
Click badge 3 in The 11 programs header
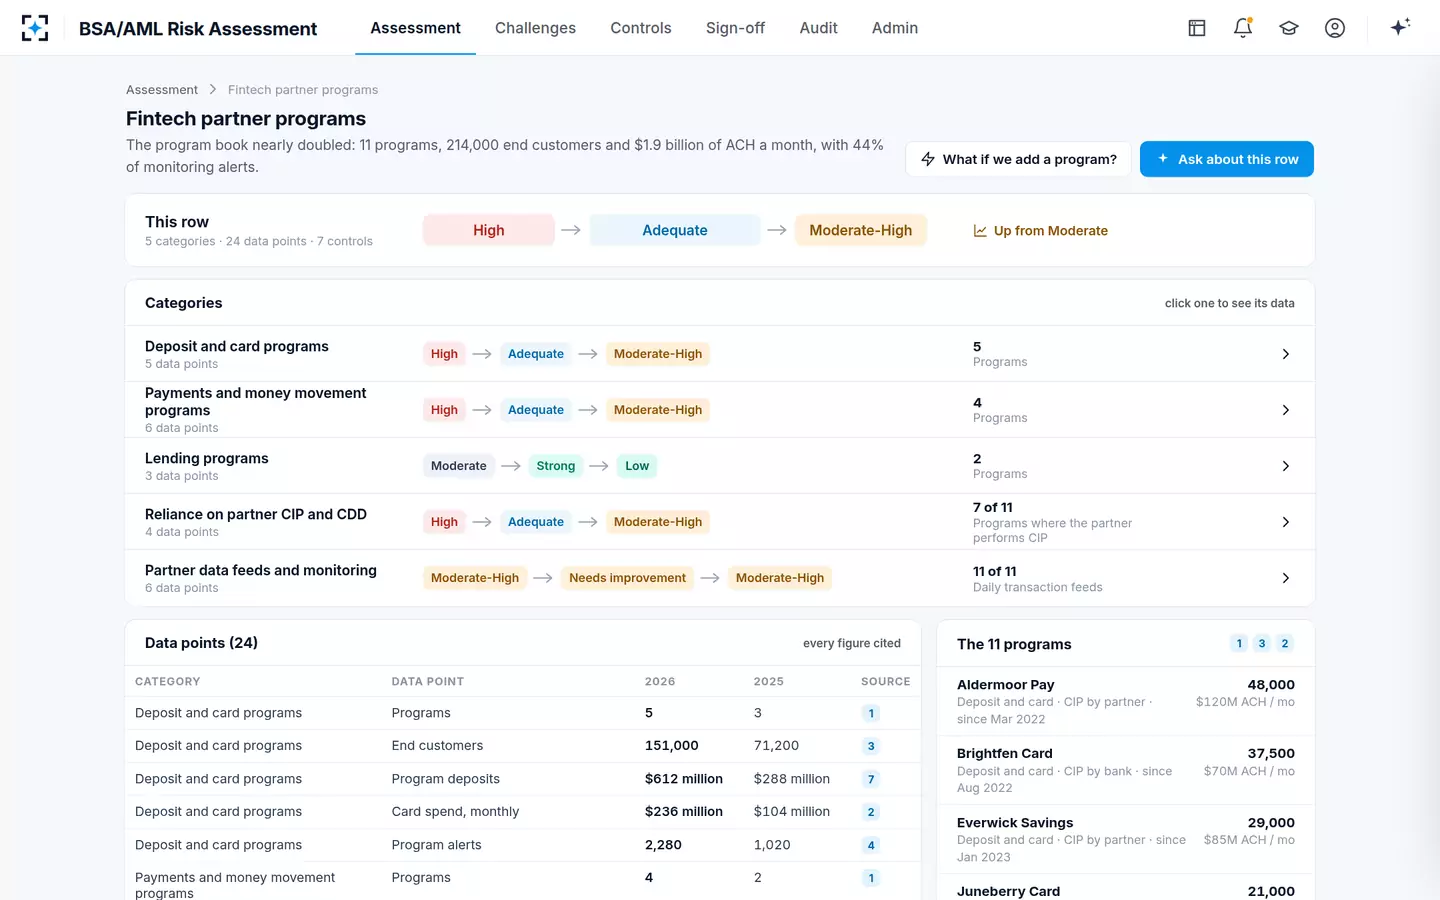(1262, 644)
